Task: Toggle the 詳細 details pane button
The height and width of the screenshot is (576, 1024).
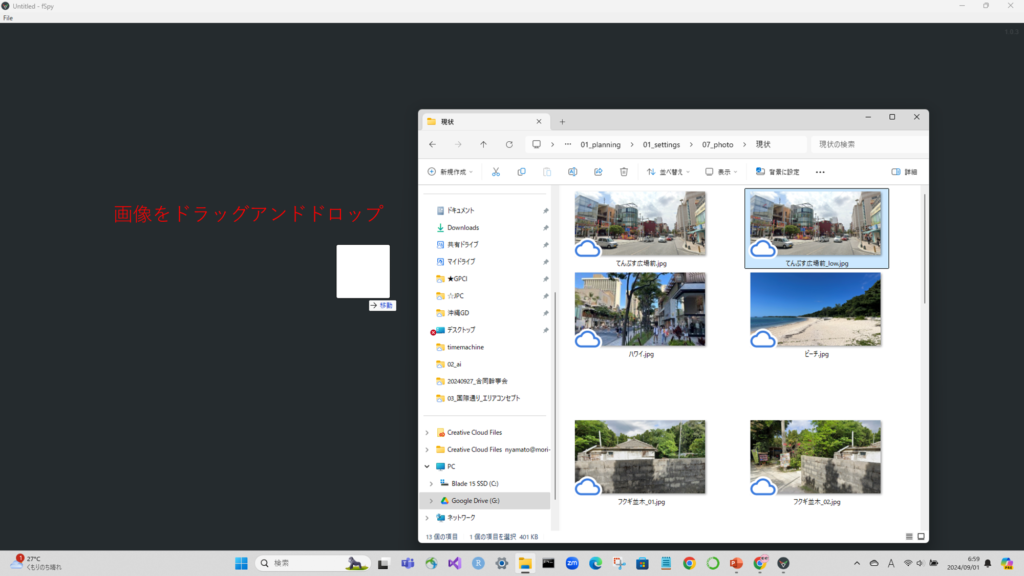Action: click(x=904, y=172)
